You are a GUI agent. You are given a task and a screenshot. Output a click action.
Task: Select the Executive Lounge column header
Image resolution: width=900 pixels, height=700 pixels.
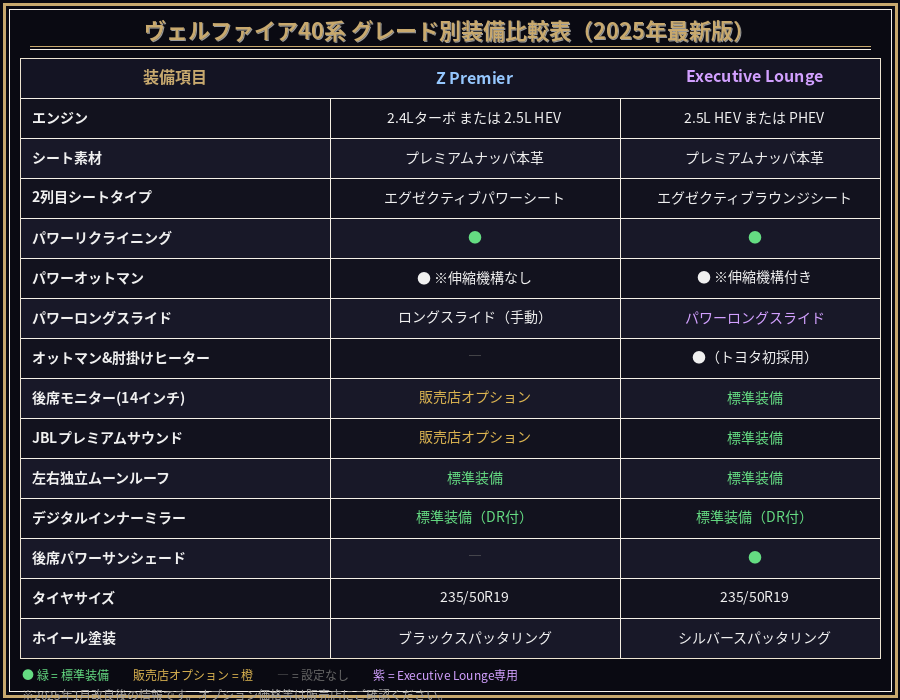point(755,77)
